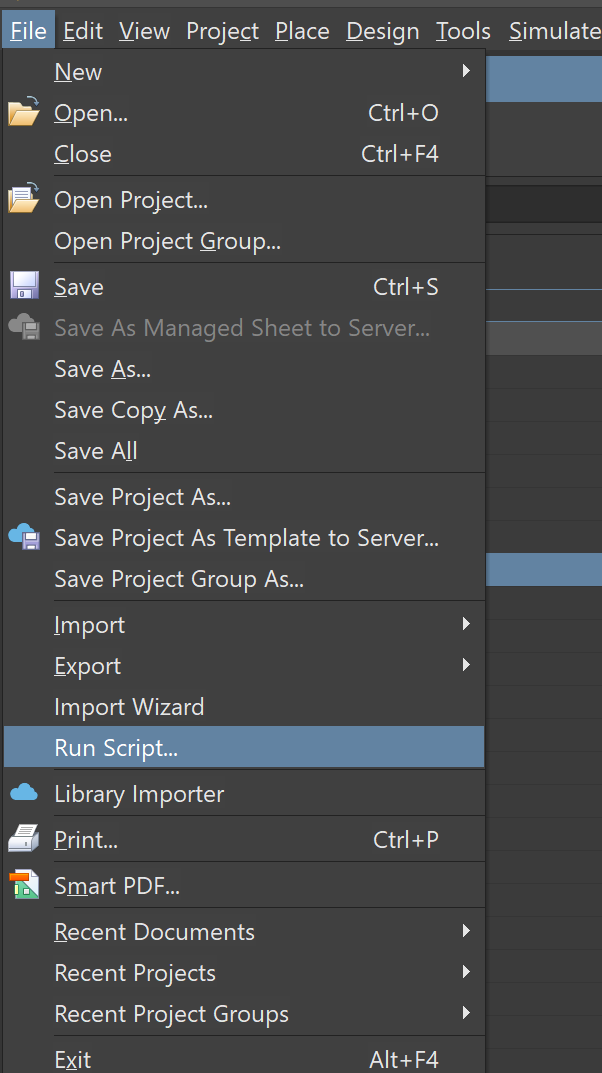Select Save All entry
Image resolution: width=602 pixels, height=1073 pixels.
pyautogui.click(x=244, y=450)
